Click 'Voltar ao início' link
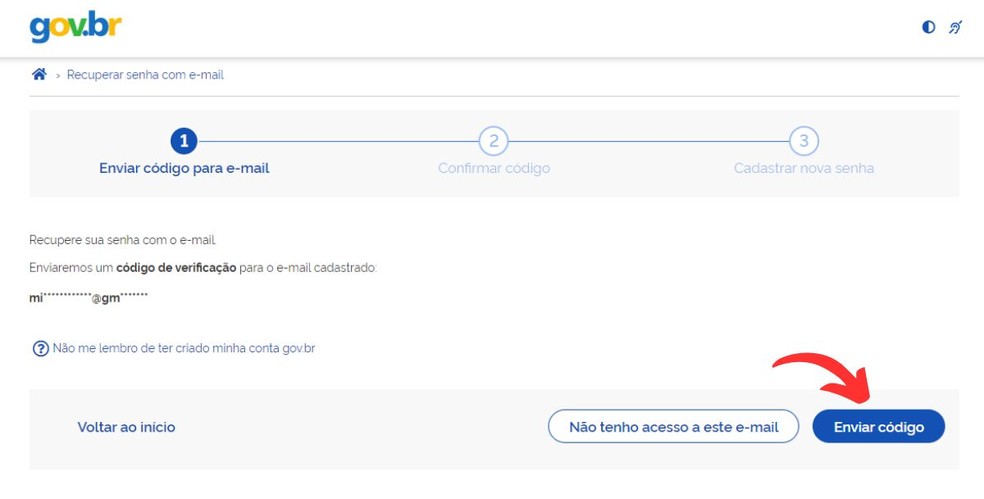The height and width of the screenshot is (499, 984). (x=126, y=427)
